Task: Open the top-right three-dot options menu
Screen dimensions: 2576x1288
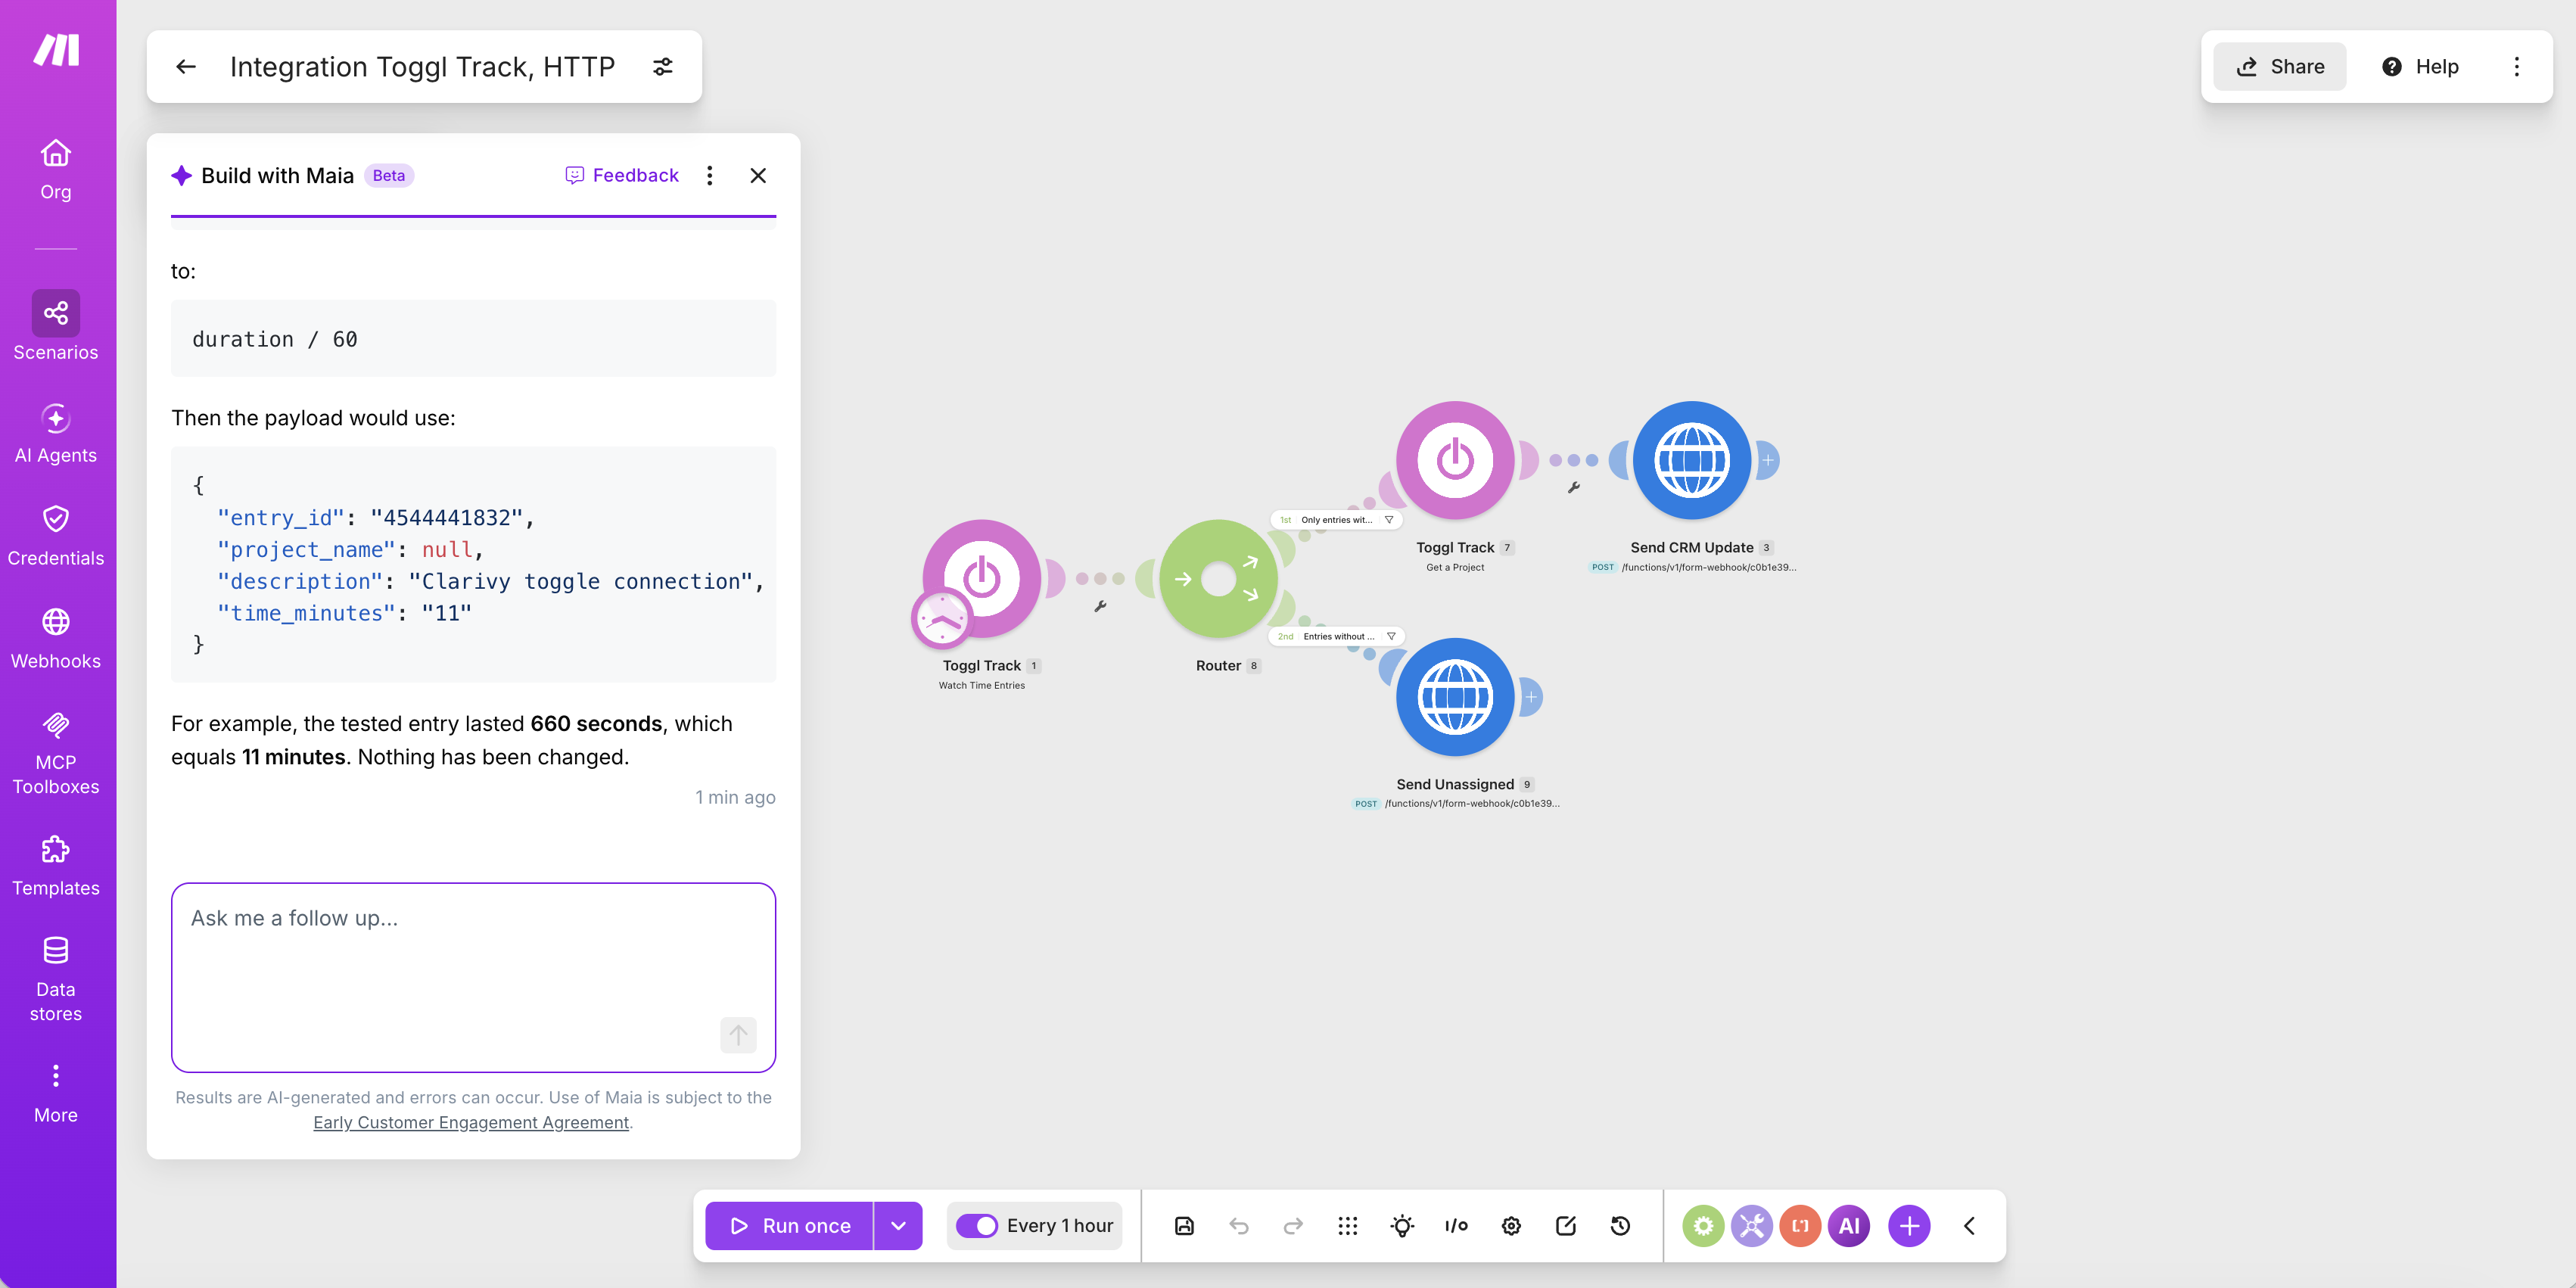Action: coord(2517,67)
